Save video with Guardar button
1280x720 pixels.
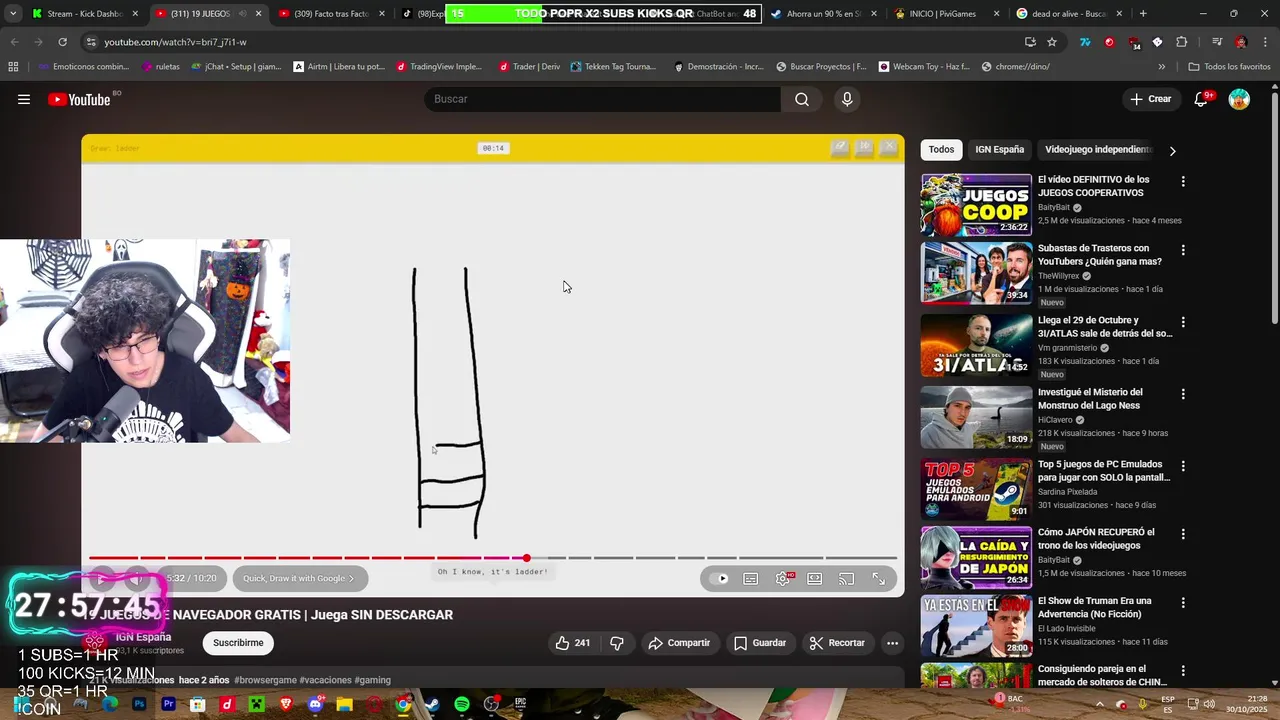tap(759, 643)
